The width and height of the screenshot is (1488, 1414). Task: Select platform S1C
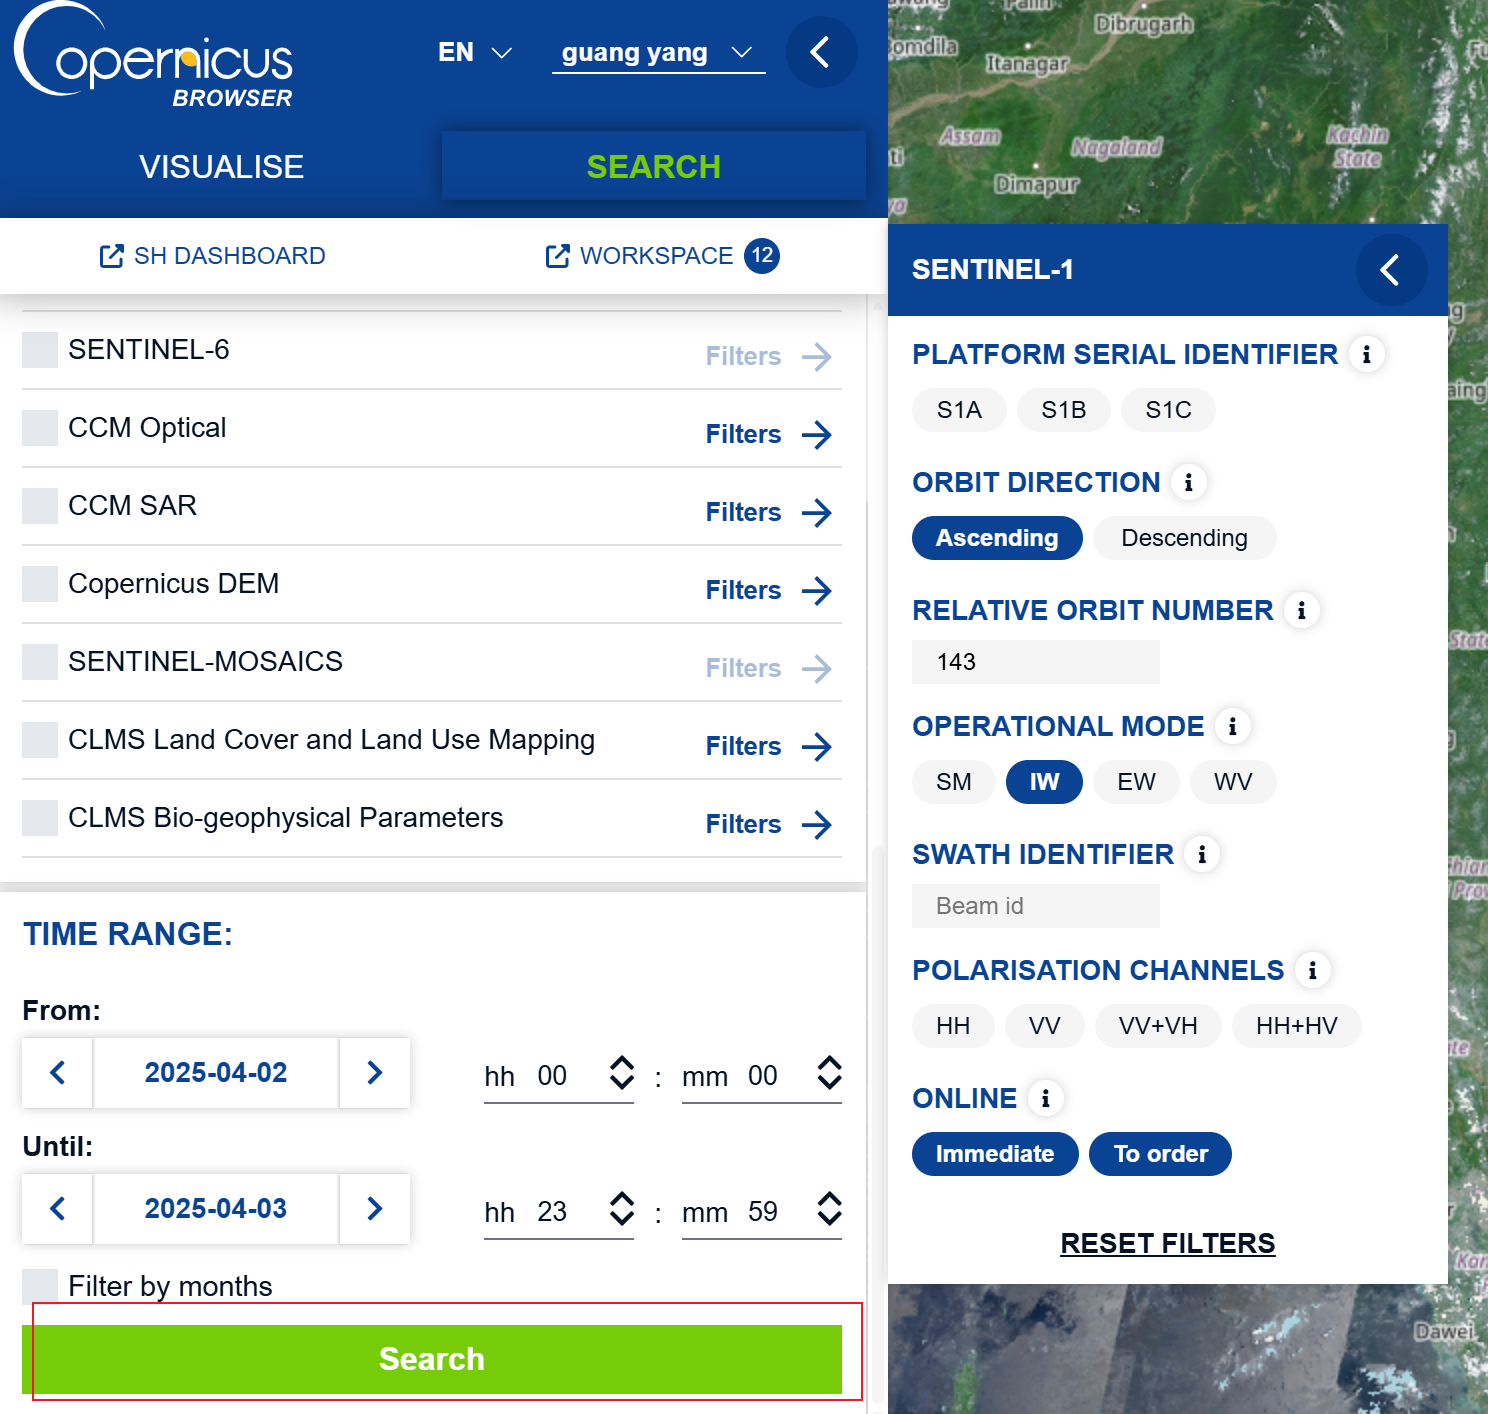[x=1168, y=410]
